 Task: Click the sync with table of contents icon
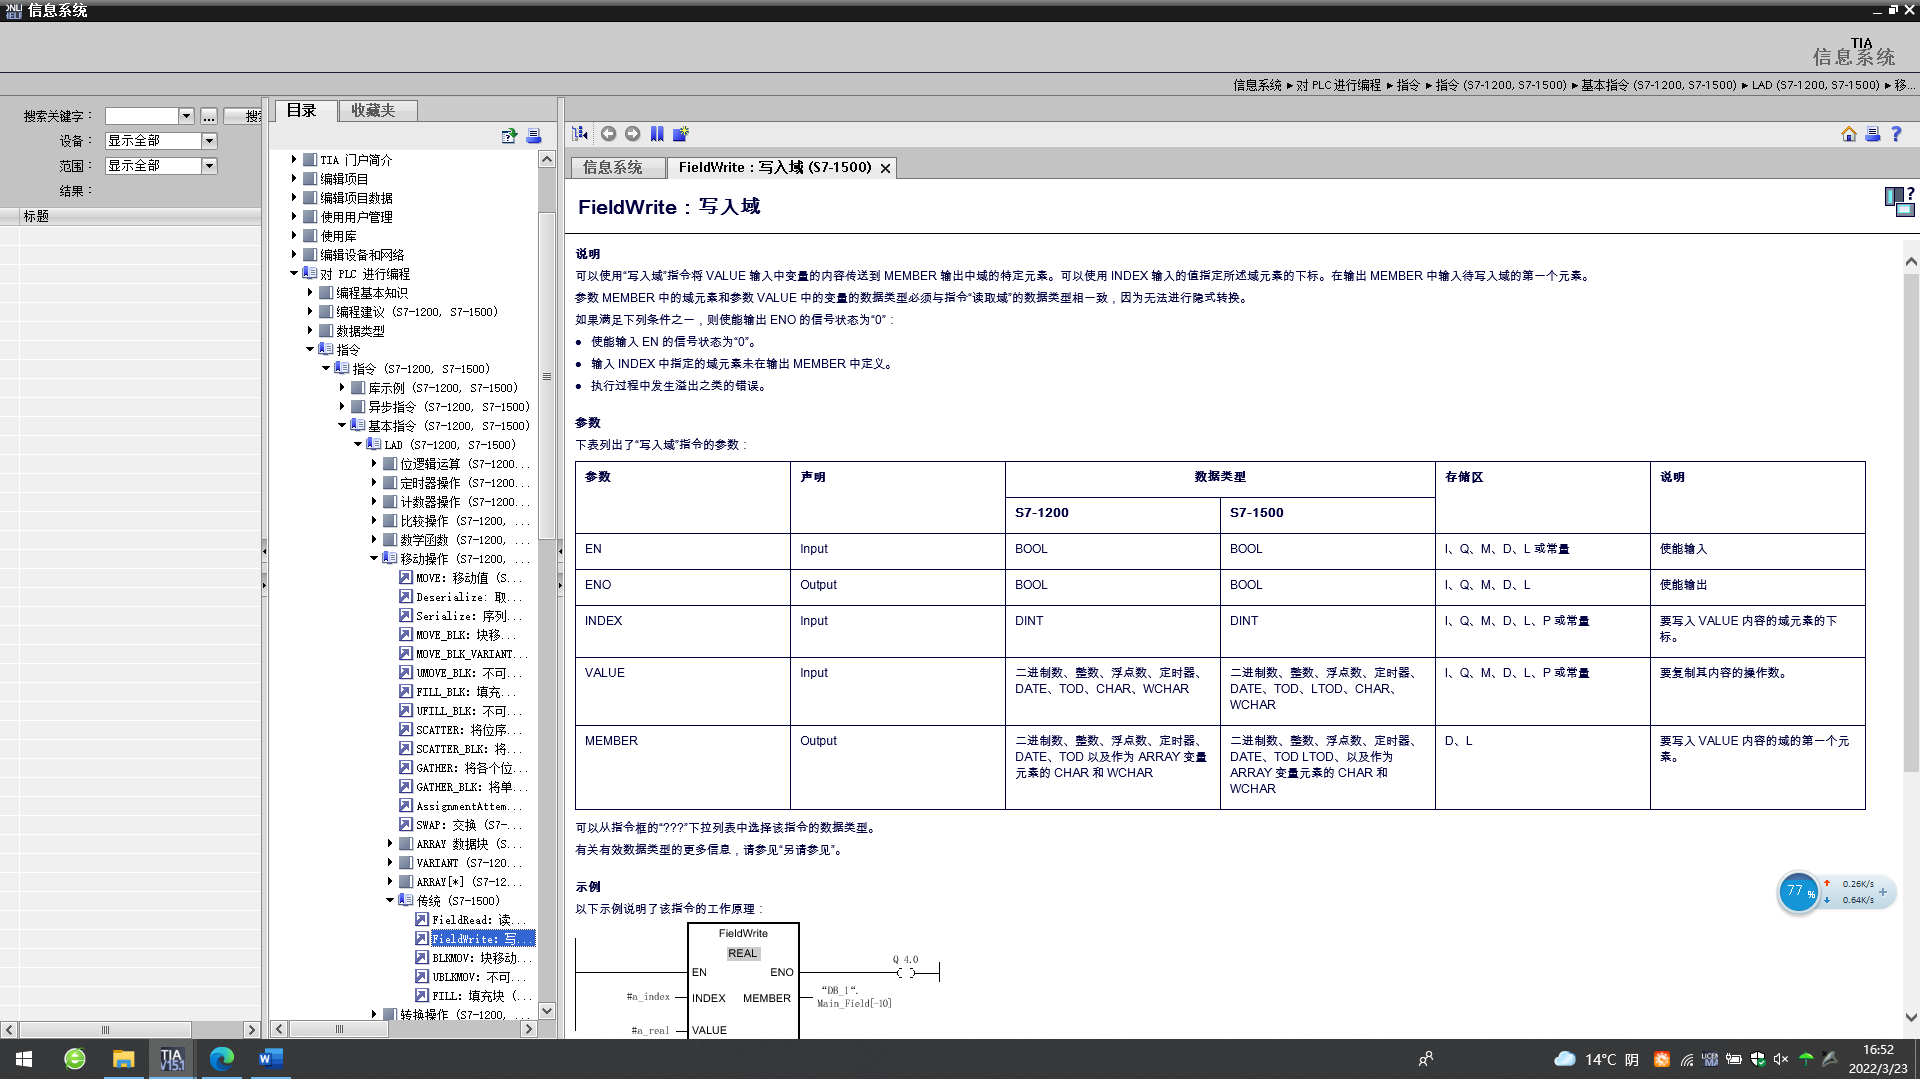(580, 134)
